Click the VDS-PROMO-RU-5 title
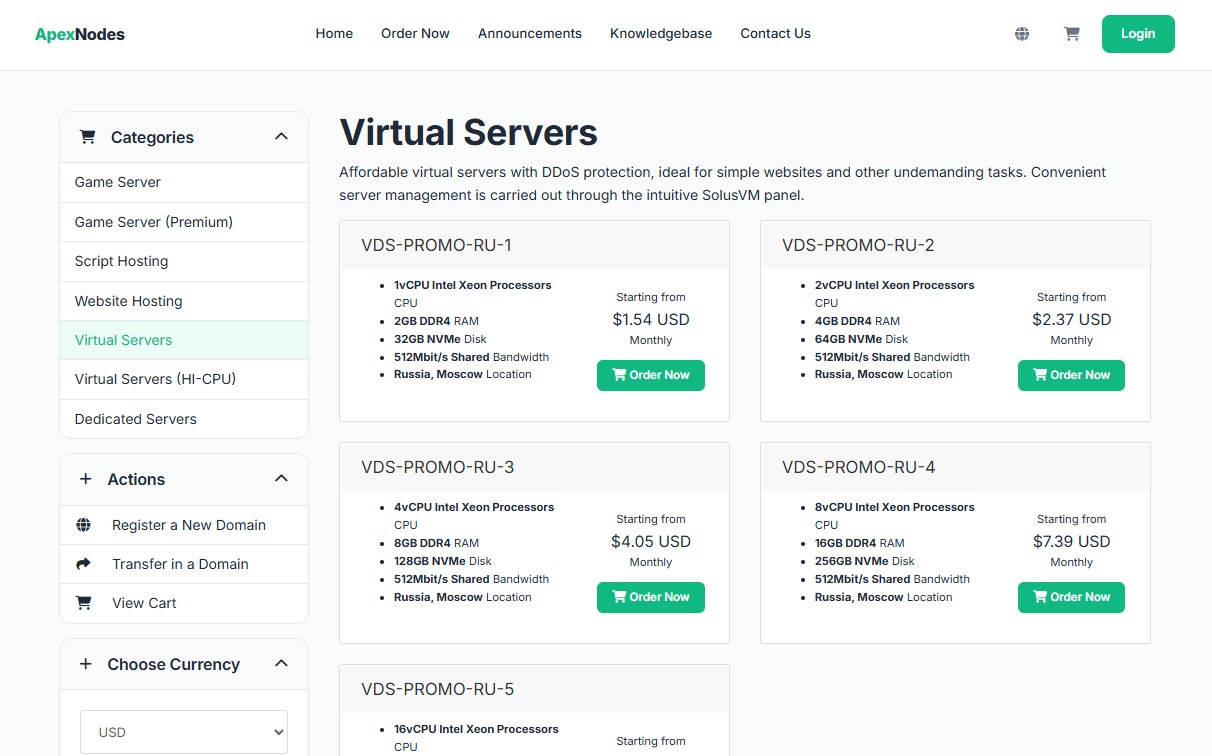 point(438,689)
